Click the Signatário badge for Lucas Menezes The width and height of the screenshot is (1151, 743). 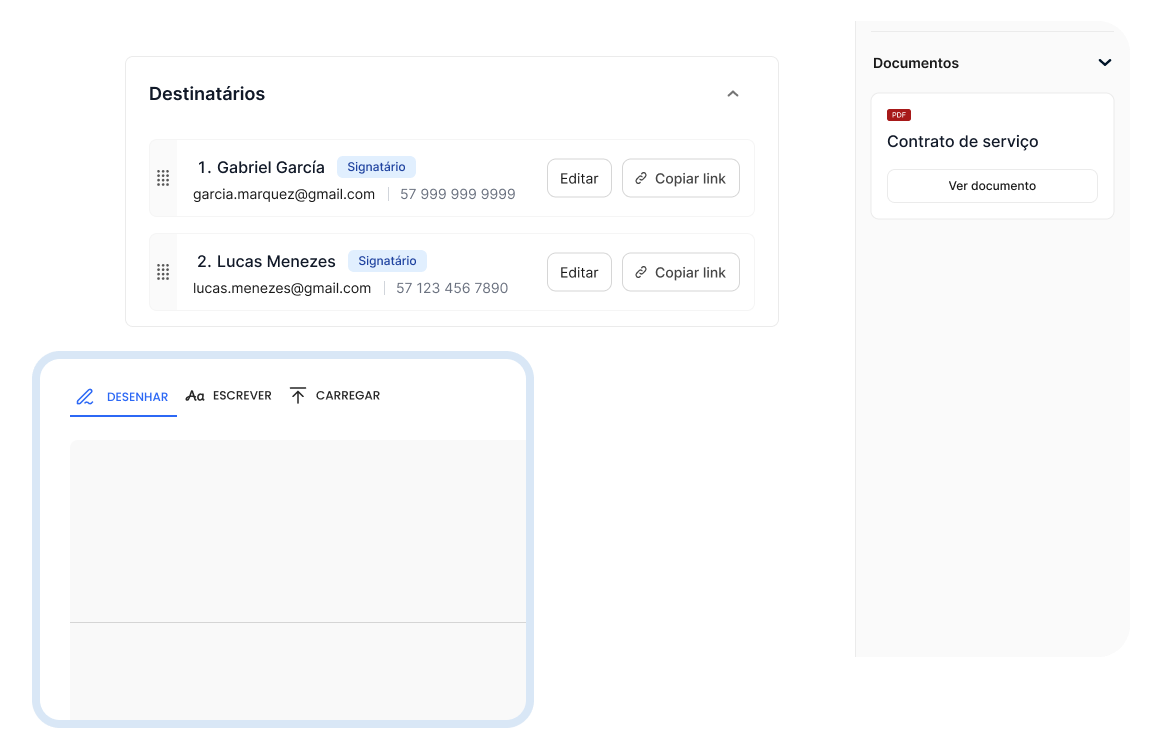(x=387, y=261)
